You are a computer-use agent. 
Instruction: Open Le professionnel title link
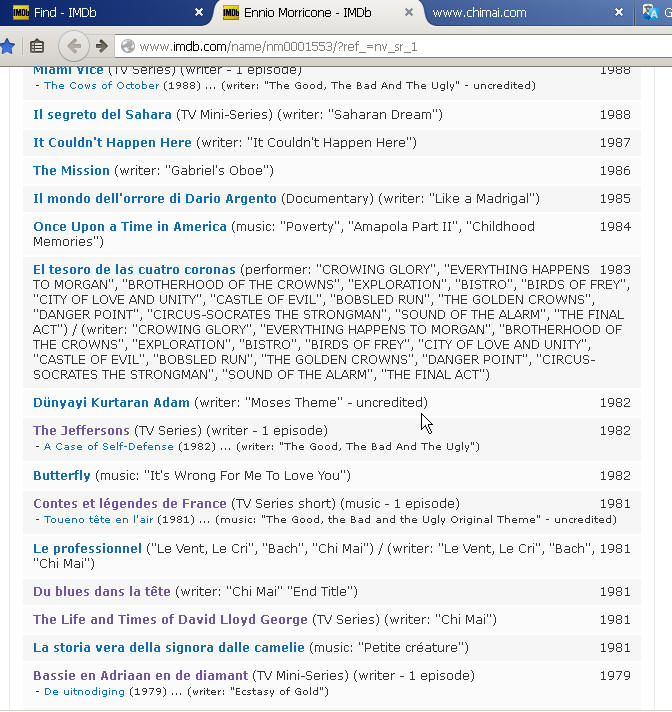[x=87, y=549]
